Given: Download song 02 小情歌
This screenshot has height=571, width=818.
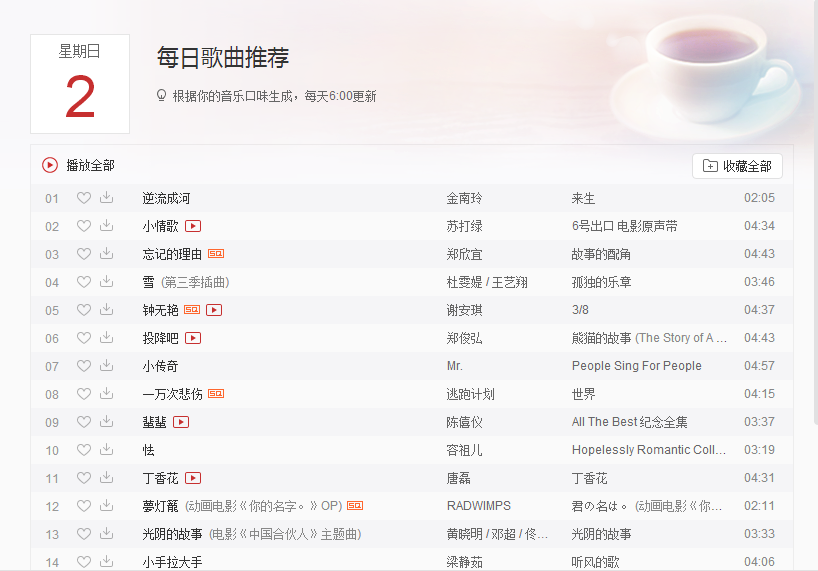Looking at the screenshot, I should pos(106,225).
